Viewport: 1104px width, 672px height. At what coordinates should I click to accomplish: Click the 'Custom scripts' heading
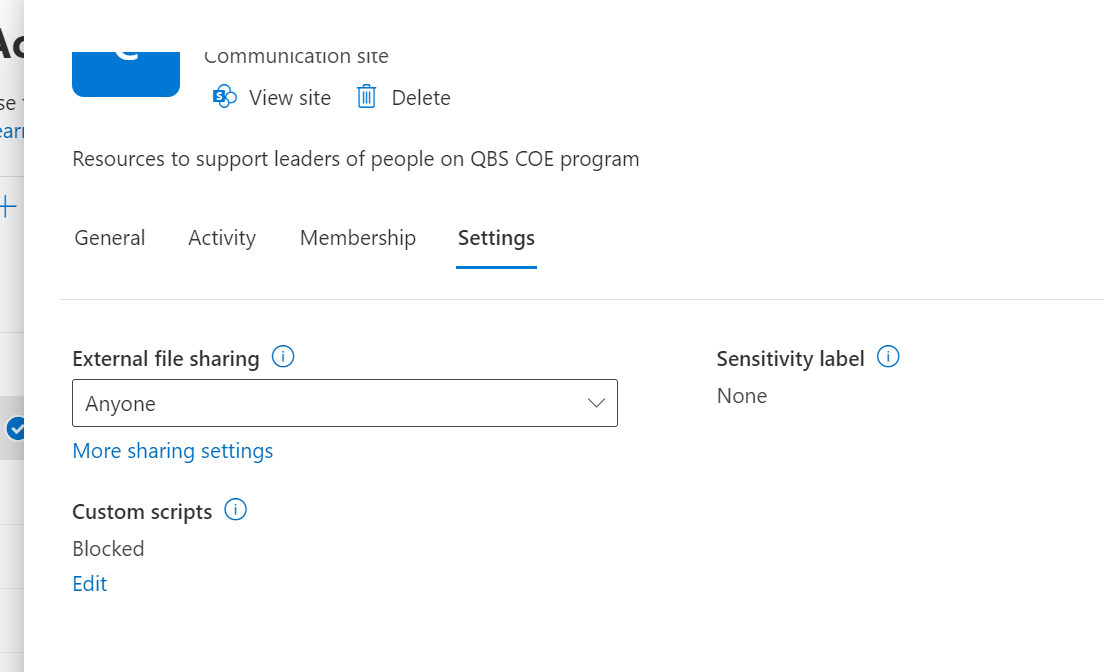point(142,511)
